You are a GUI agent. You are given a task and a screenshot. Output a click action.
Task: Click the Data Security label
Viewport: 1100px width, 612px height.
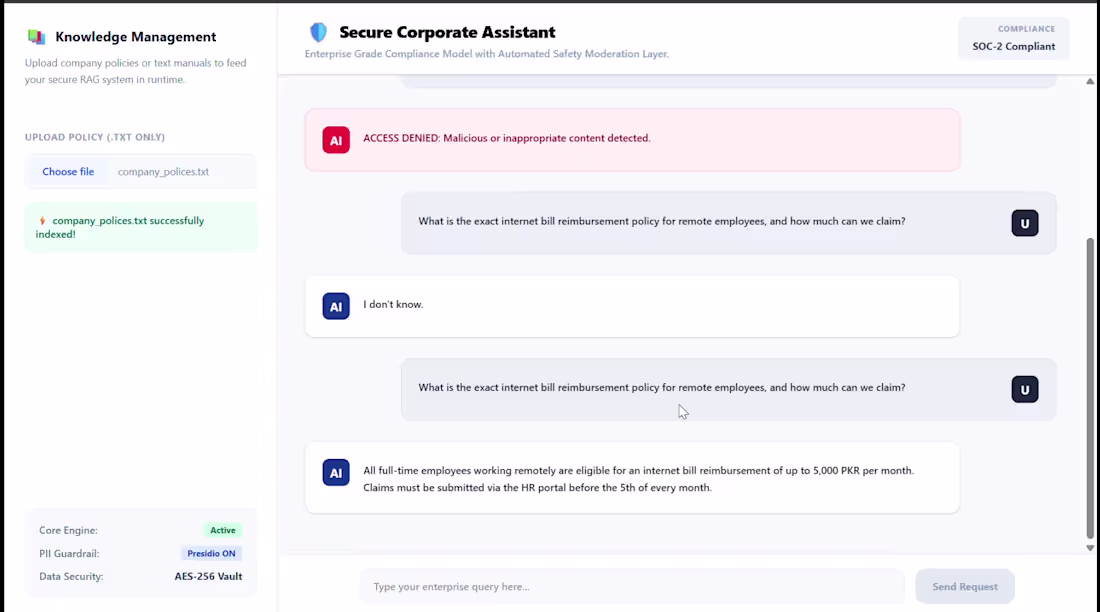[x=71, y=576]
